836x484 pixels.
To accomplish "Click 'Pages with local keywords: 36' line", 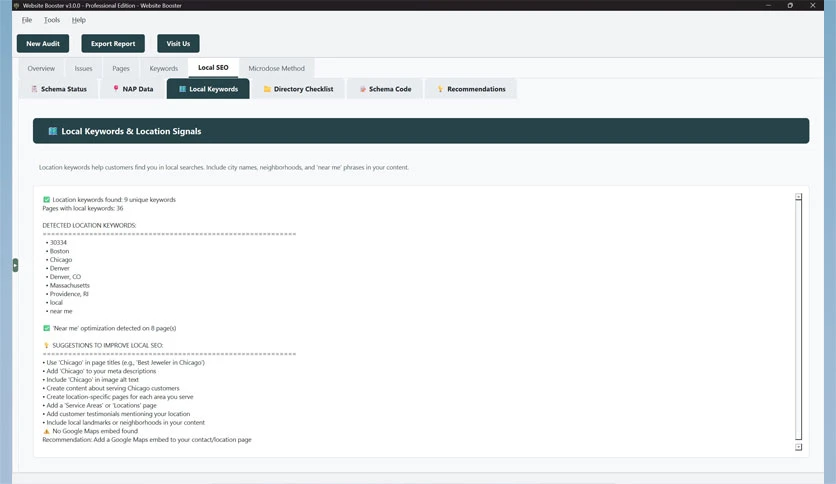I will click(83, 208).
